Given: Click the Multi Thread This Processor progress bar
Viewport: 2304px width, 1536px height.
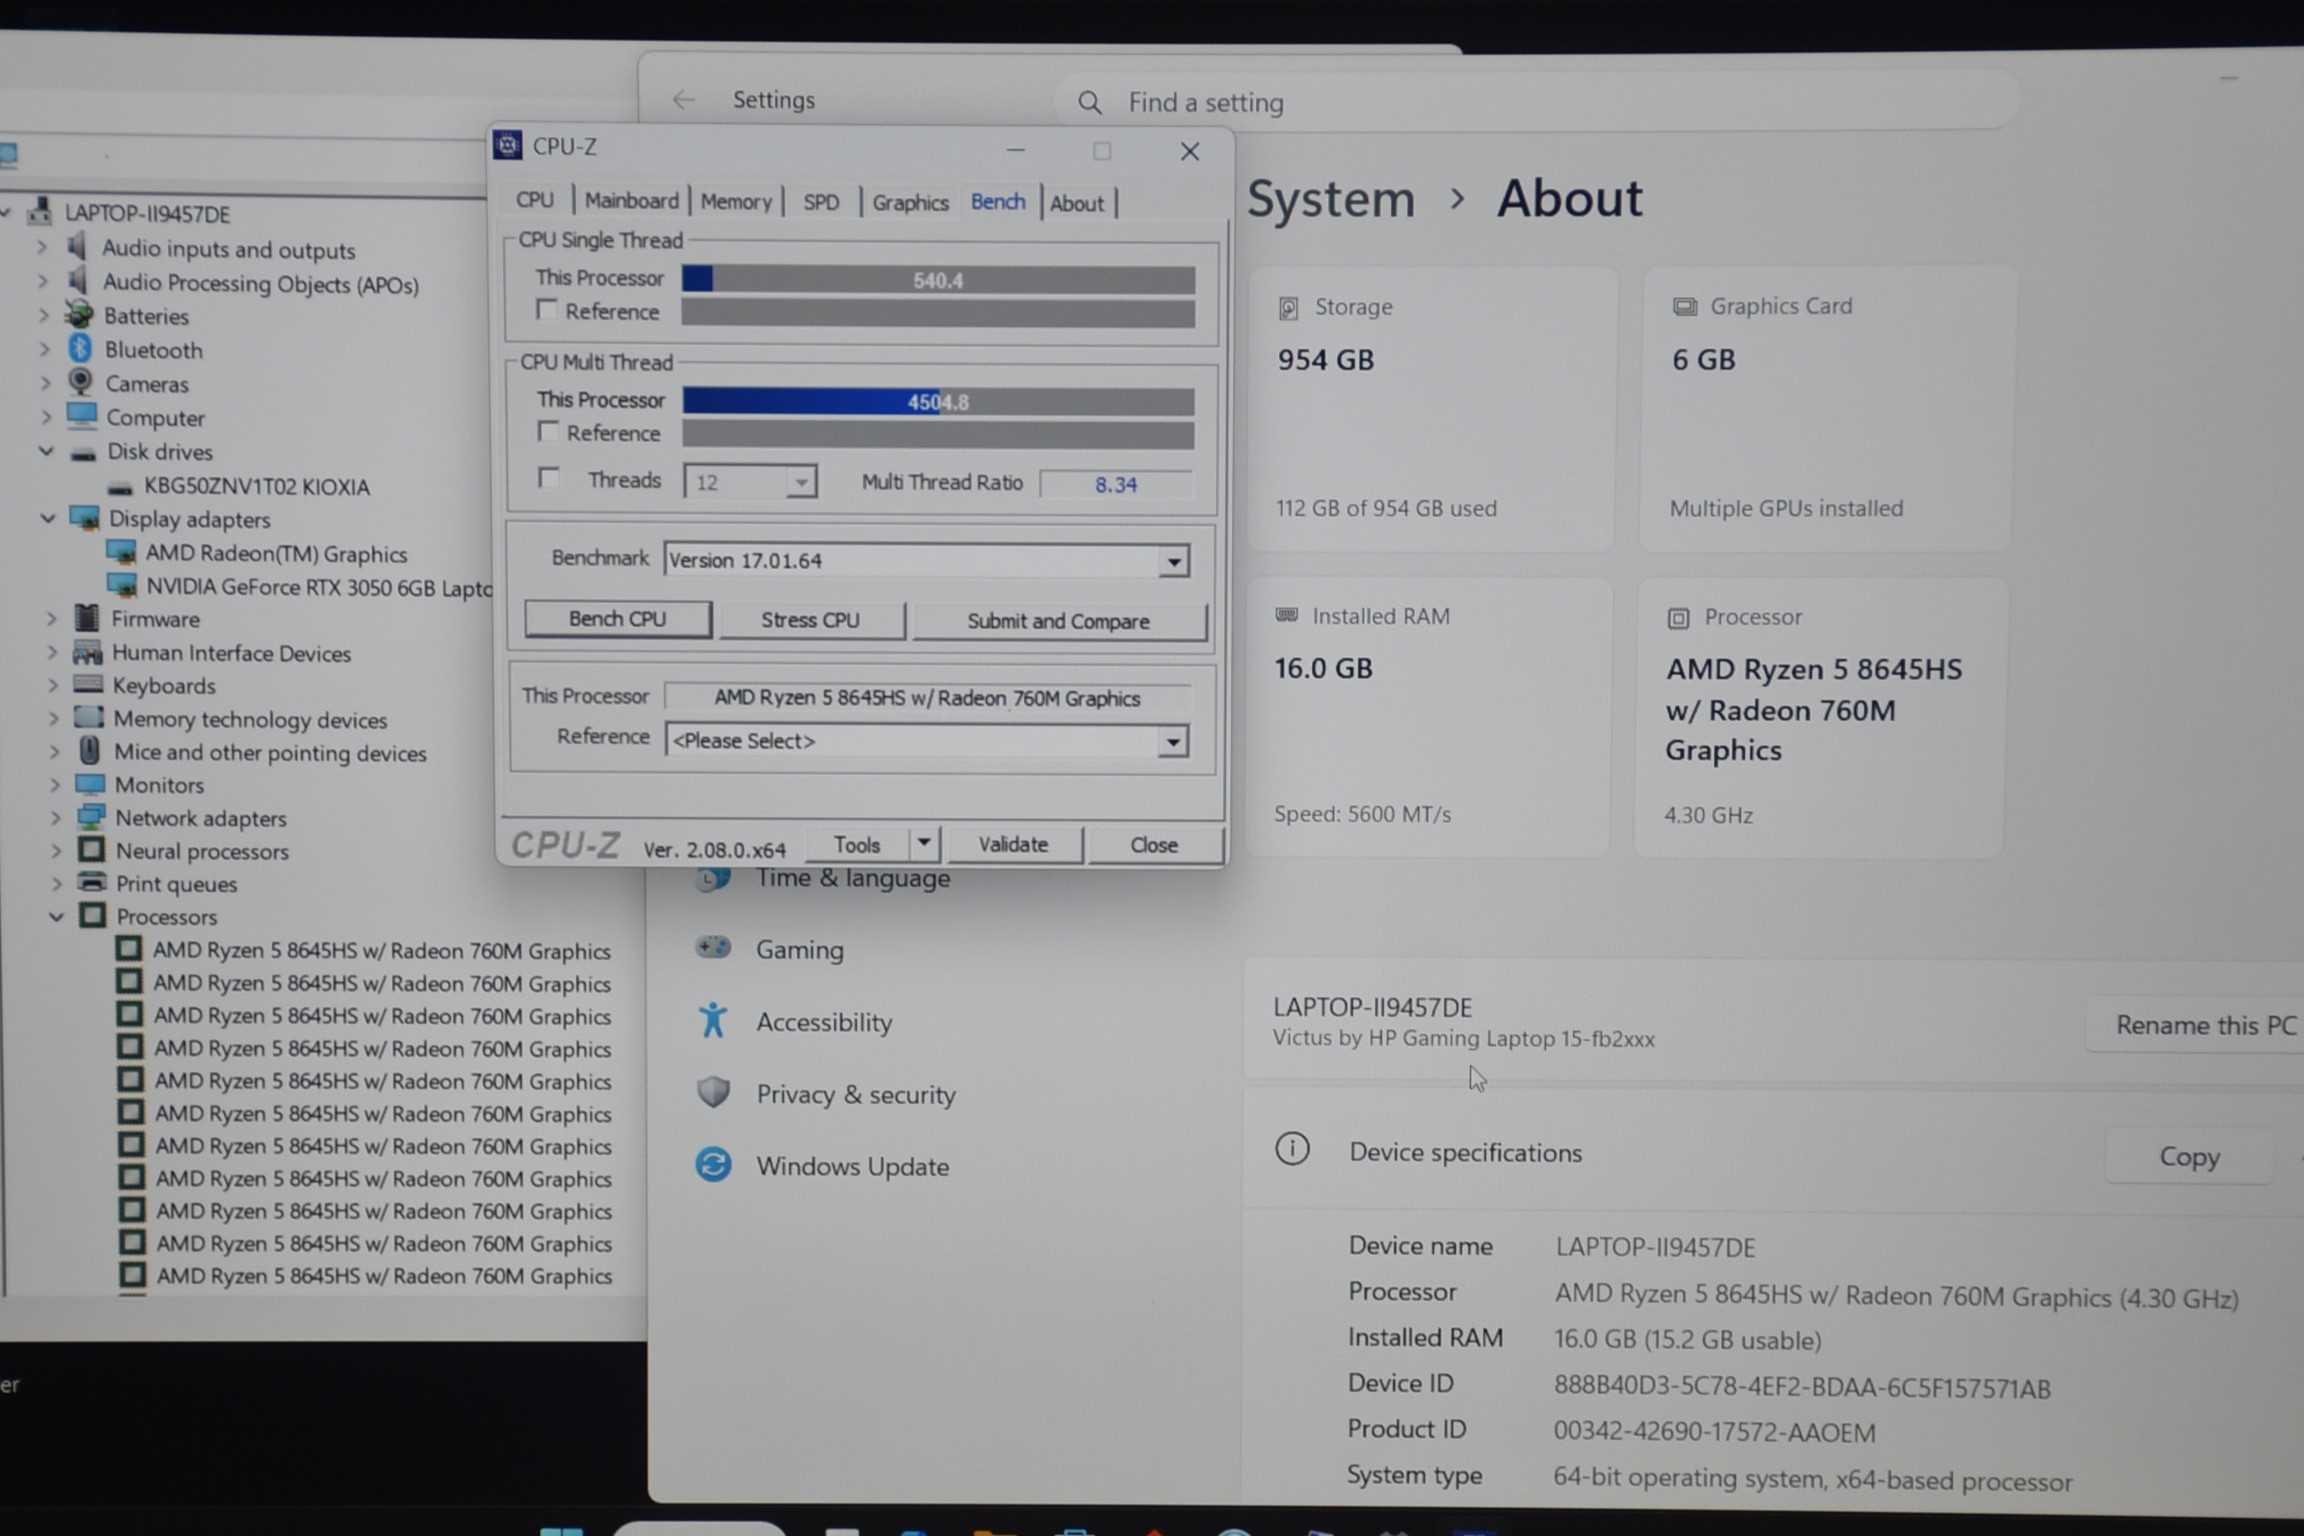Looking at the screenshot, I should click(937, 402).
